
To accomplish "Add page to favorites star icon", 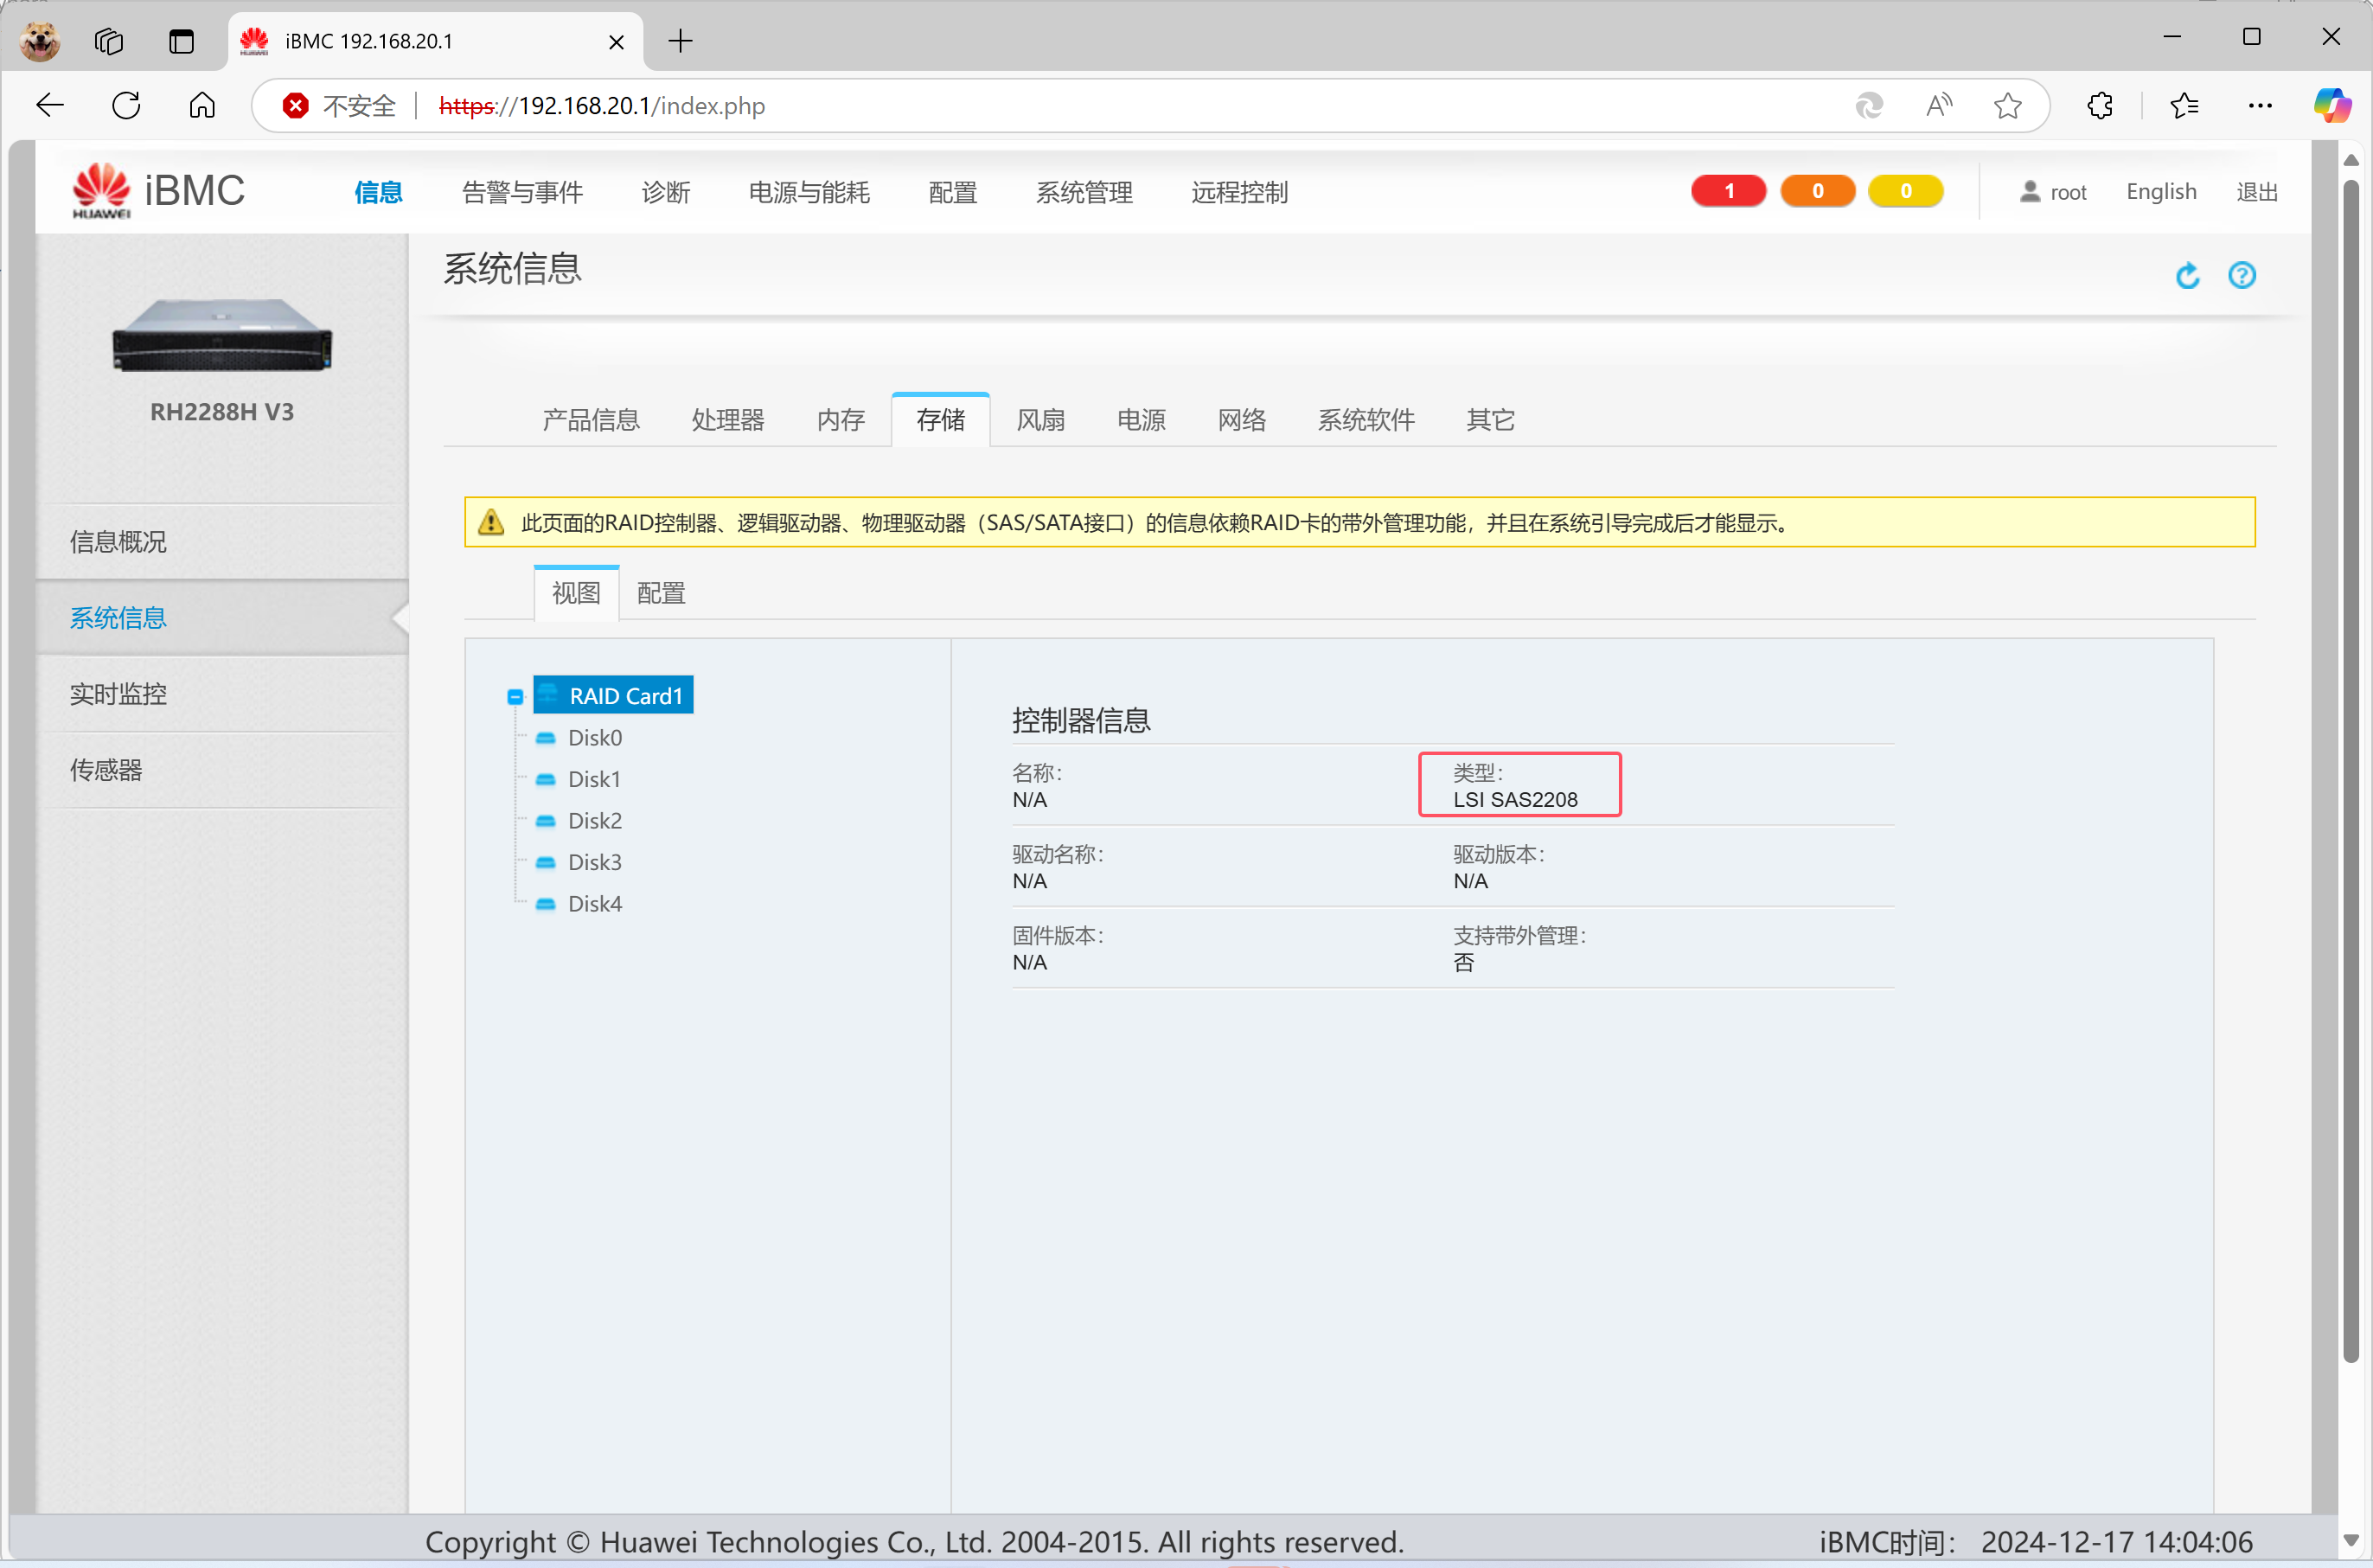I will coord(2006,106).
